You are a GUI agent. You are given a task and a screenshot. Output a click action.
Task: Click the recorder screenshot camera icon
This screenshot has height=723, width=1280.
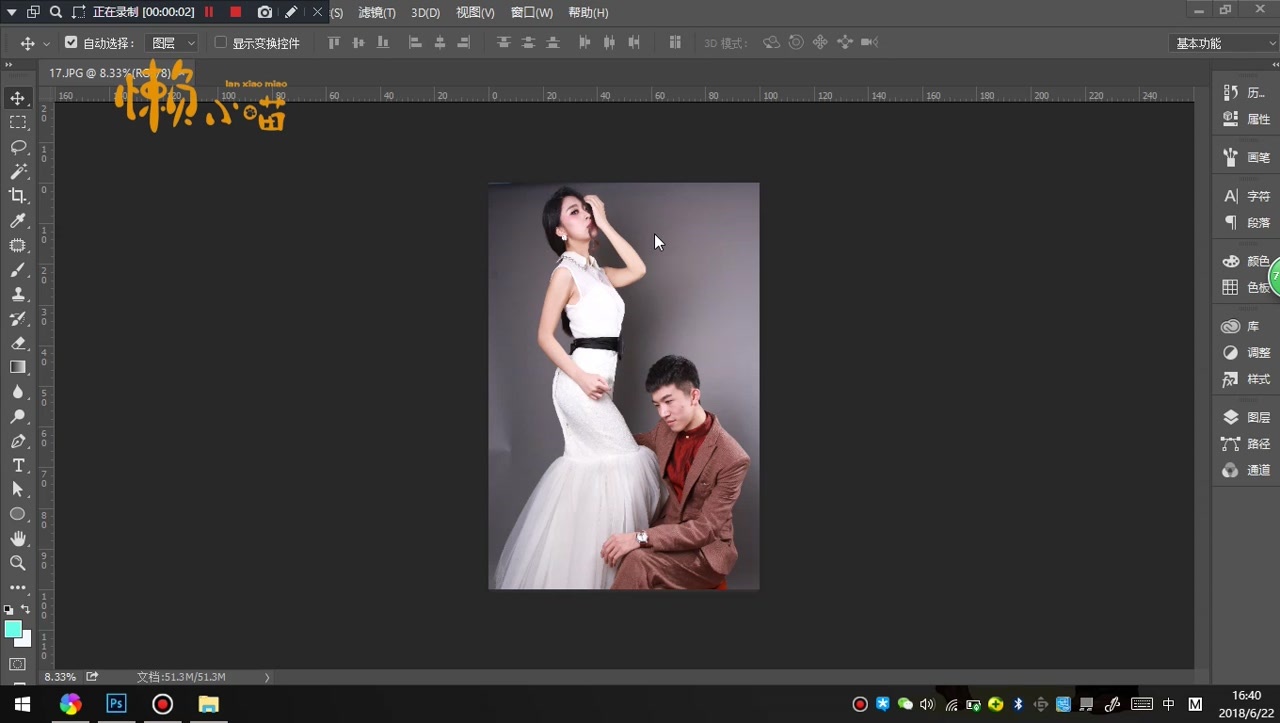(264, 12)
